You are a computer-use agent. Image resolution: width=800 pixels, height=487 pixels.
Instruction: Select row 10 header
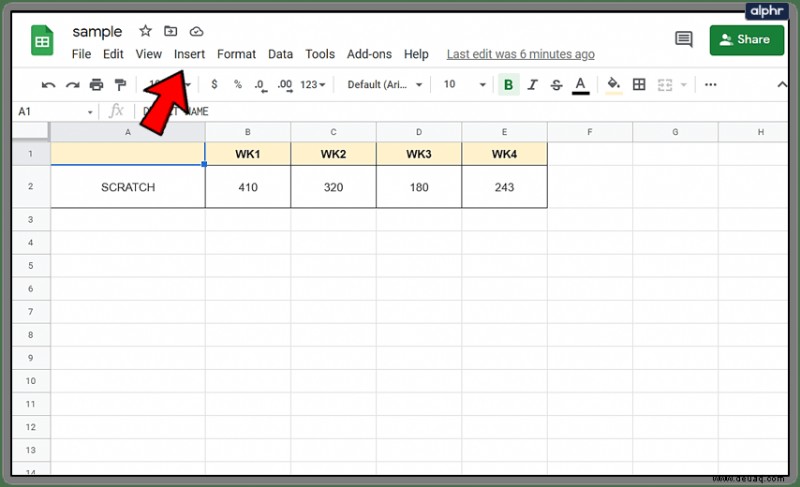[x=31, y=381]
